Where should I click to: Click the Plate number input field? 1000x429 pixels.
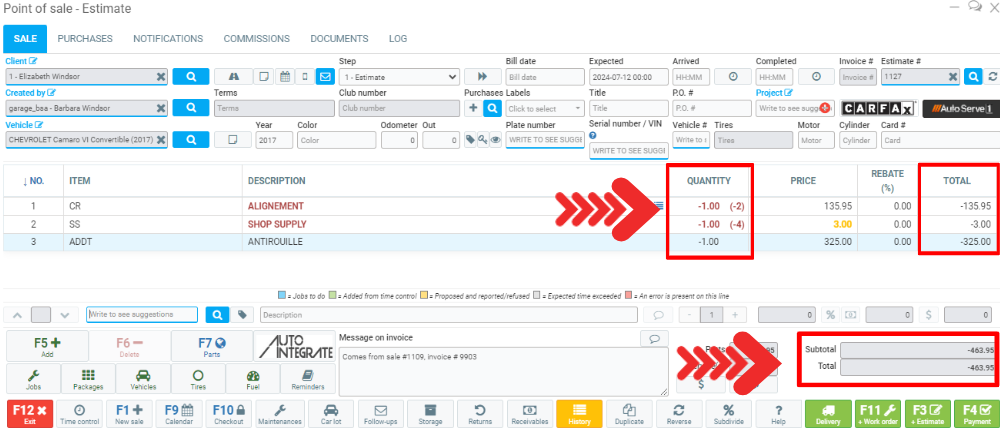[x=545, y=140]
